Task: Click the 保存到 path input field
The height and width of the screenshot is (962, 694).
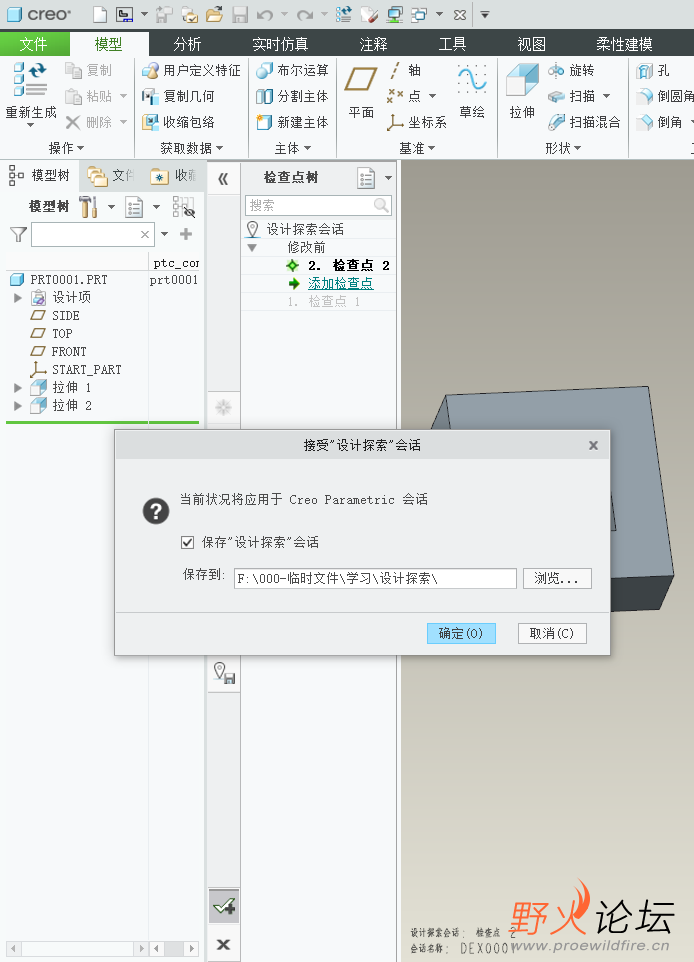Action: (375, 579)
